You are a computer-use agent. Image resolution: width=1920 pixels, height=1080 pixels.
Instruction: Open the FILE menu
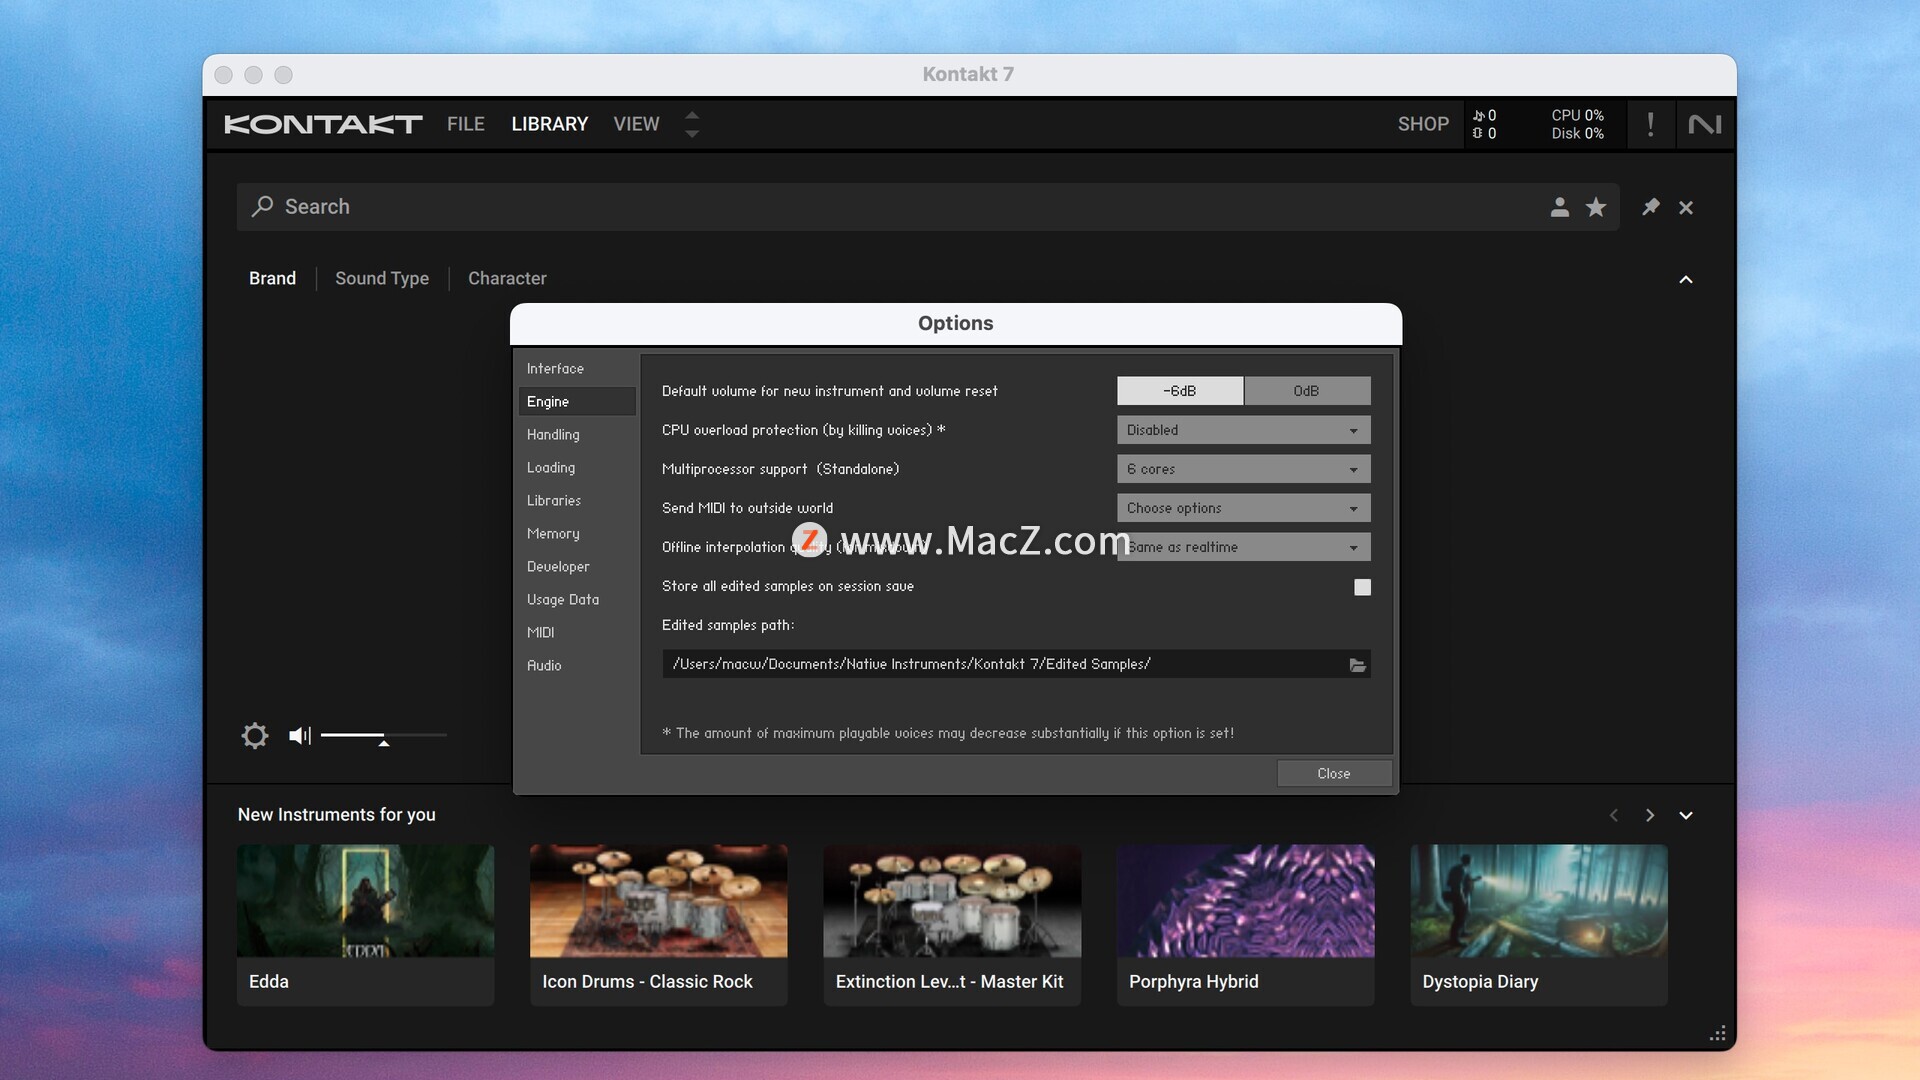466,124
